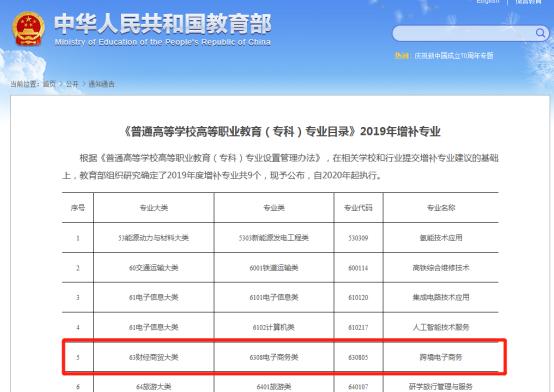Click the 序号 column header
The width and height of the screenshot is (554, 392).
tap(78, 208)
